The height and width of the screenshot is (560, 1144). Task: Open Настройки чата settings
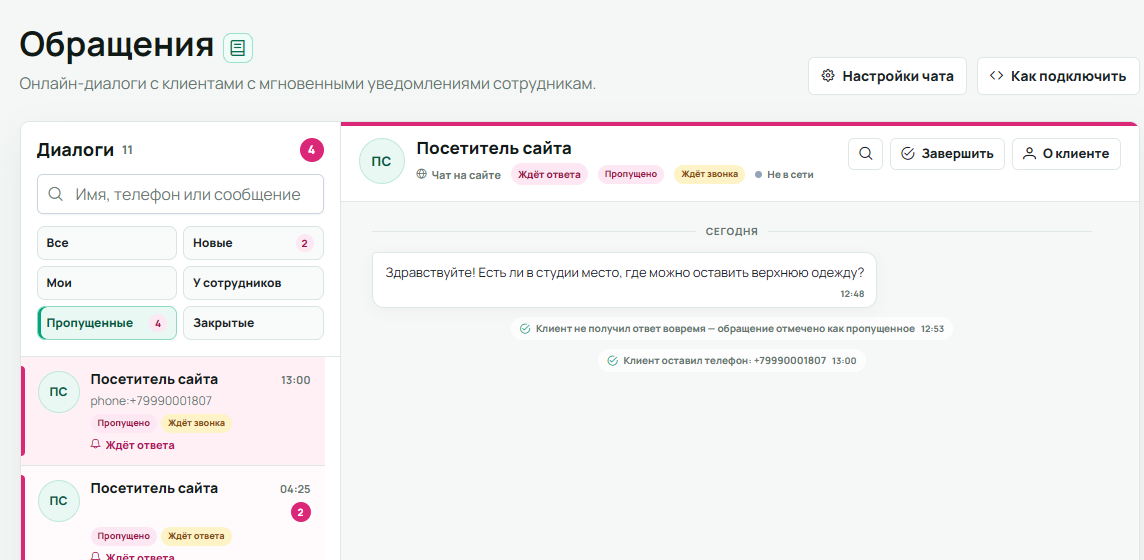tap(887, 76)
